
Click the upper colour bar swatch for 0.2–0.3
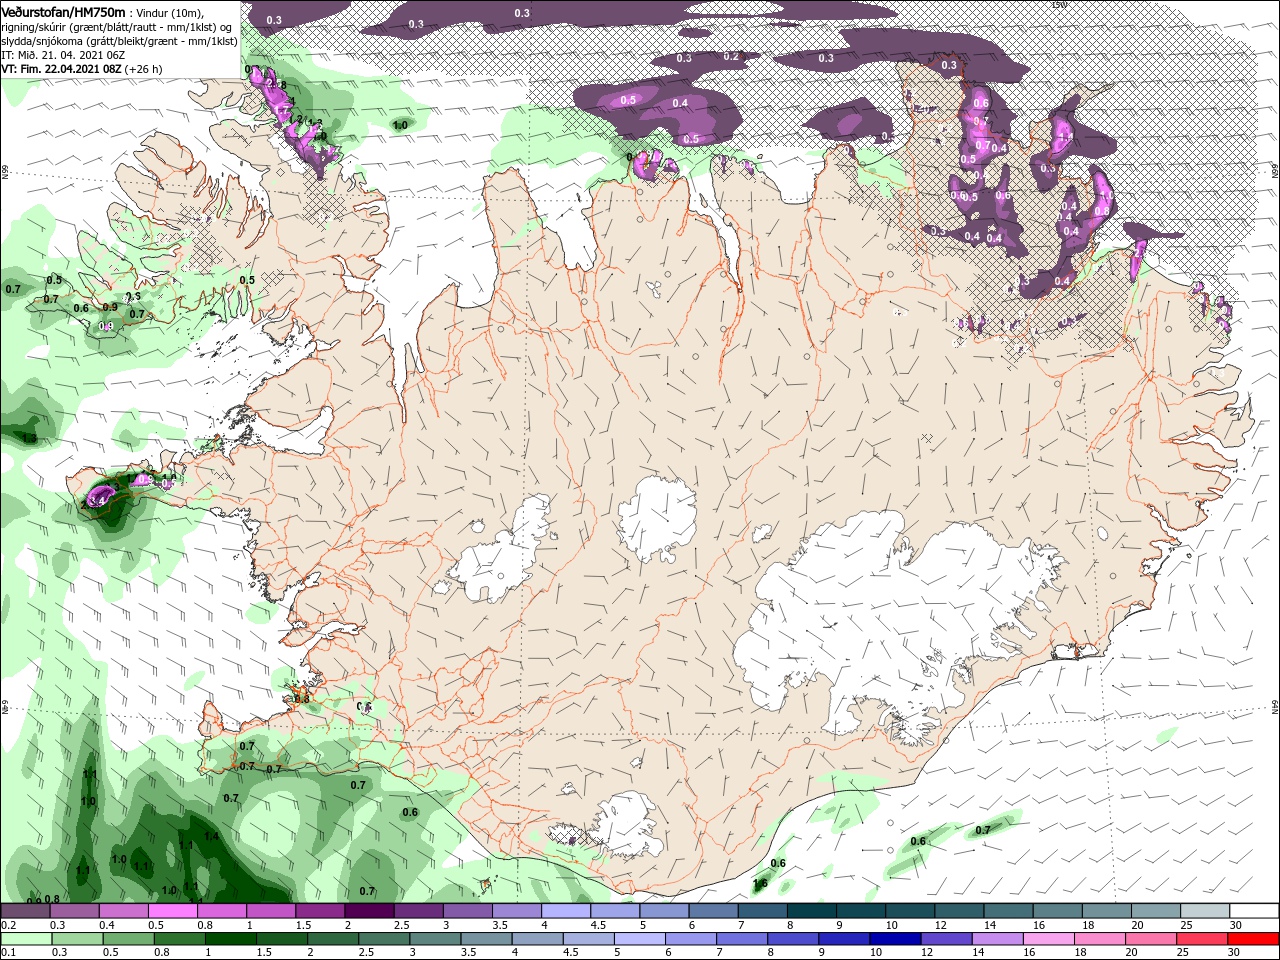tap(25, 911)
